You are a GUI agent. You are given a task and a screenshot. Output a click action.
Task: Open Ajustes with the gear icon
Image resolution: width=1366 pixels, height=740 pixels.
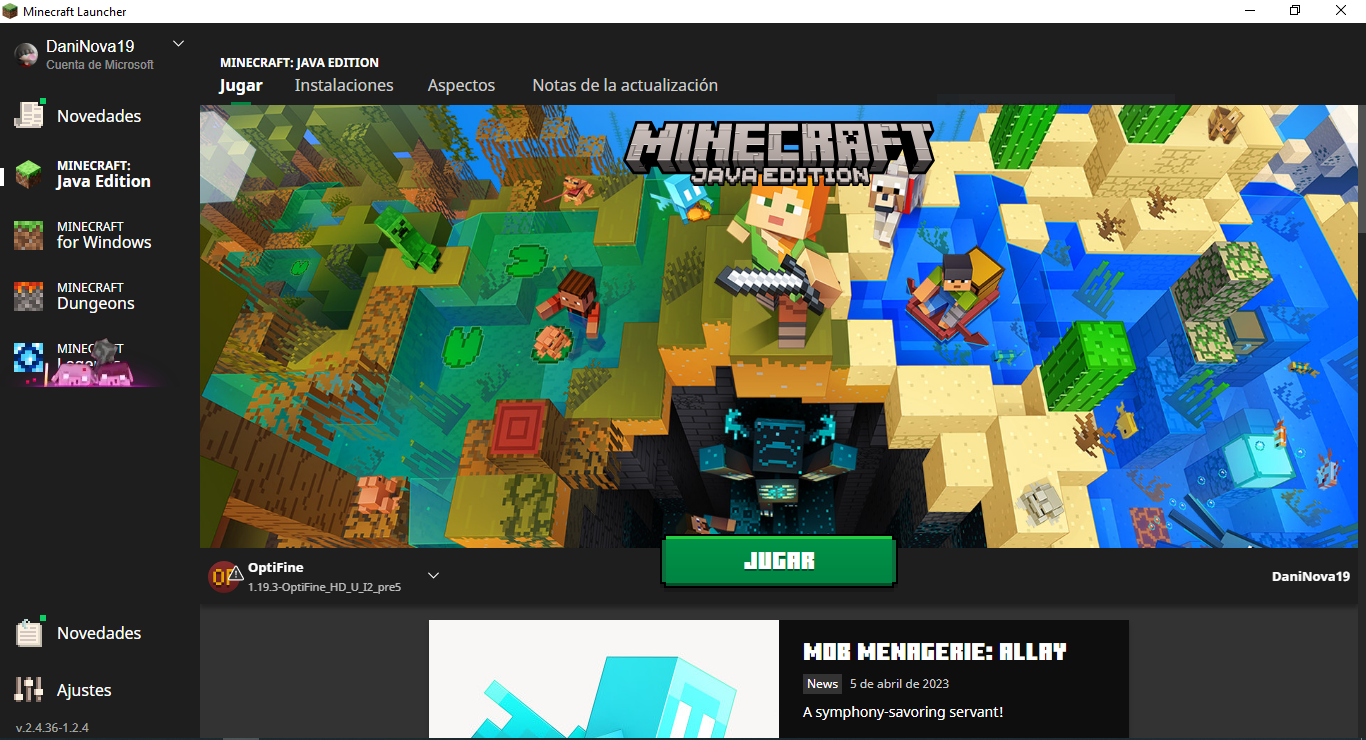[28, 689]
